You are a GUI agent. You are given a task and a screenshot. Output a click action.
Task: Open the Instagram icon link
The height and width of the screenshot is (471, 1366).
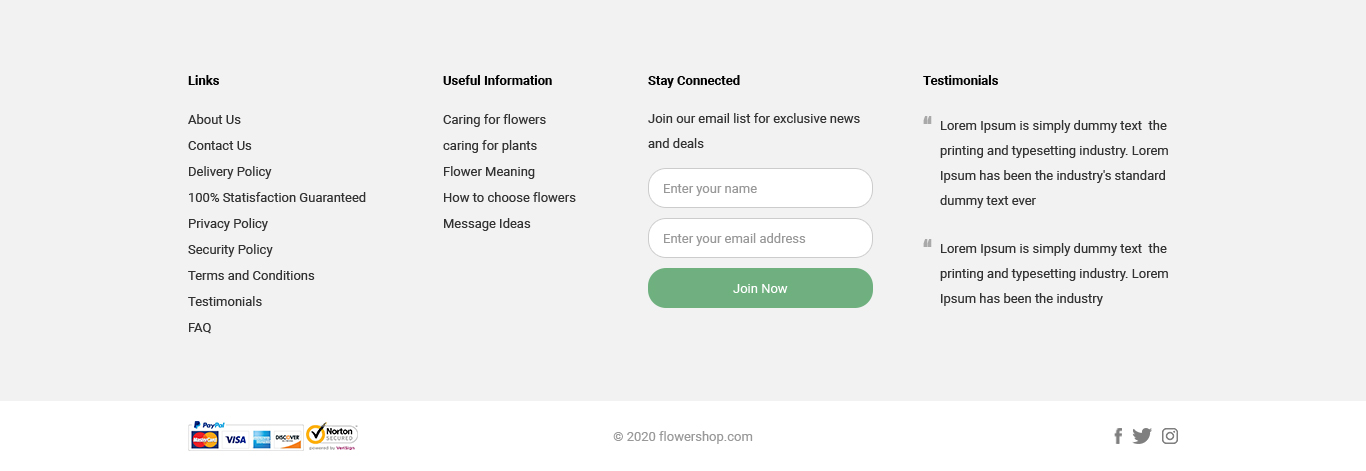tap(1170, 436)
